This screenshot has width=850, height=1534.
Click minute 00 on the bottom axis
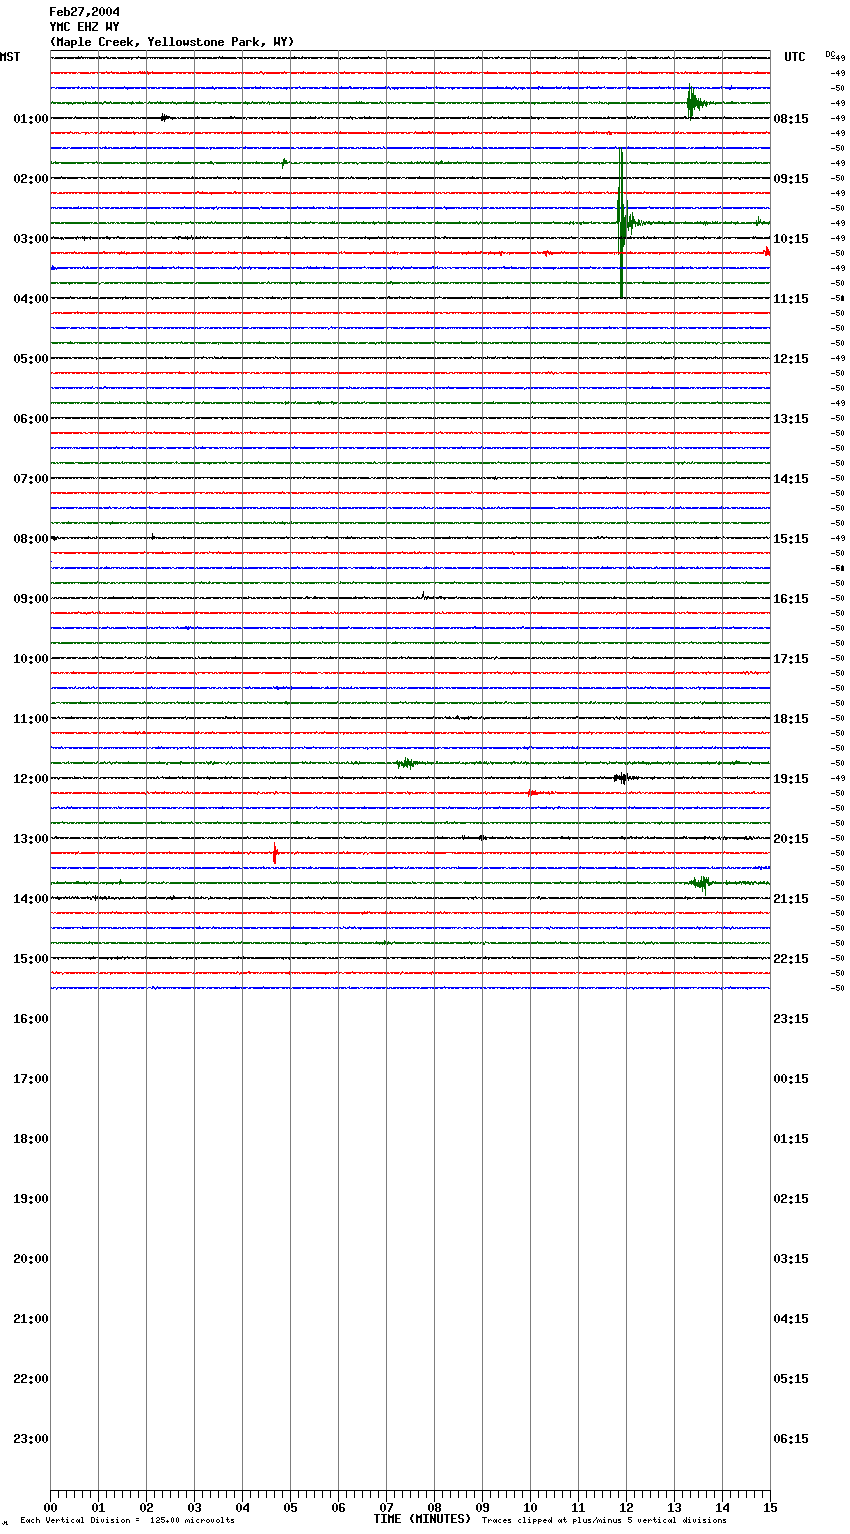pos(50,1507)
